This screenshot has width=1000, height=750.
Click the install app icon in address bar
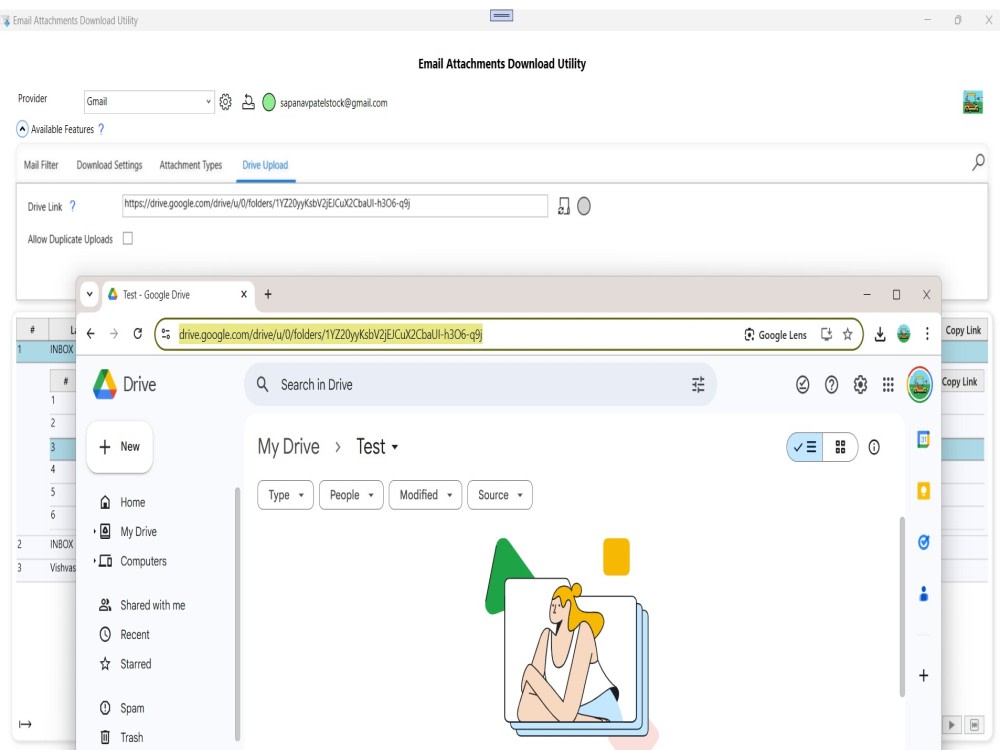click(826, 334)
